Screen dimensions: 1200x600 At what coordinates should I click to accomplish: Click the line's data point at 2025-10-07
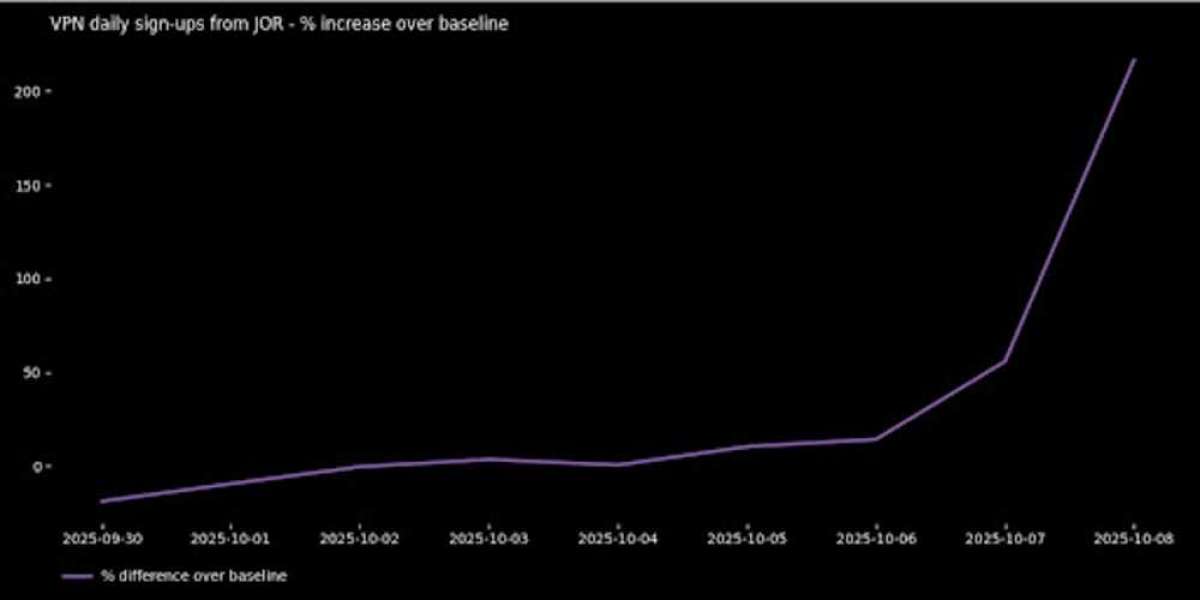[x=1005, y=361]
